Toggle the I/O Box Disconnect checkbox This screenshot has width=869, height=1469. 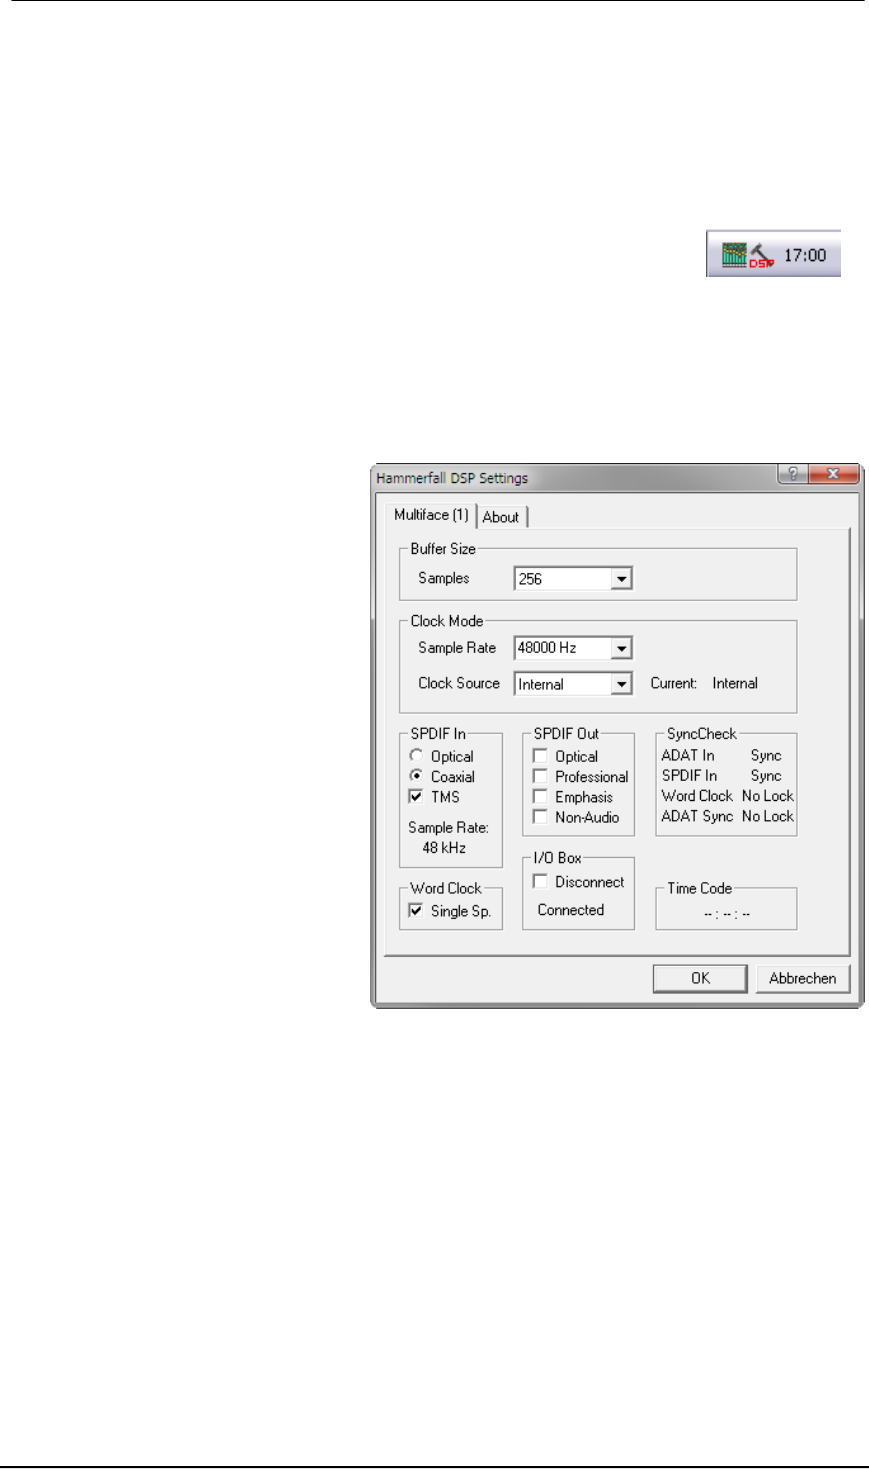(540, 881)
